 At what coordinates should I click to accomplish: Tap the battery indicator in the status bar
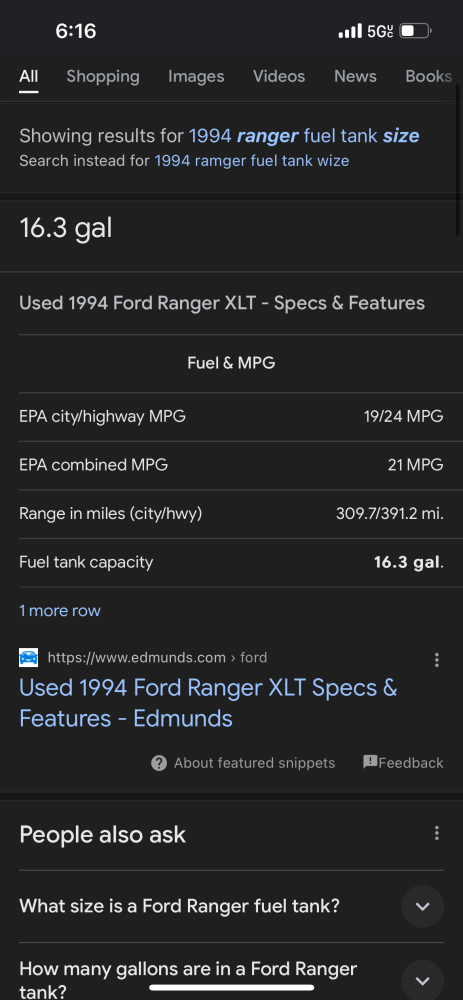pyautogui.click(x=416, y=31)
